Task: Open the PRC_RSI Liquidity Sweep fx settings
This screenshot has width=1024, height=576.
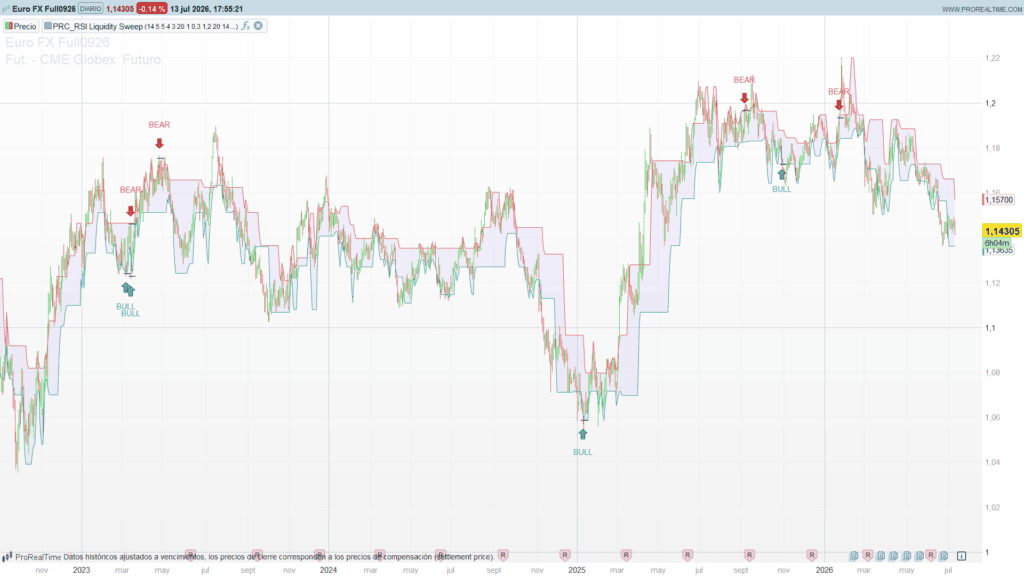Action: tap(246, 26)
